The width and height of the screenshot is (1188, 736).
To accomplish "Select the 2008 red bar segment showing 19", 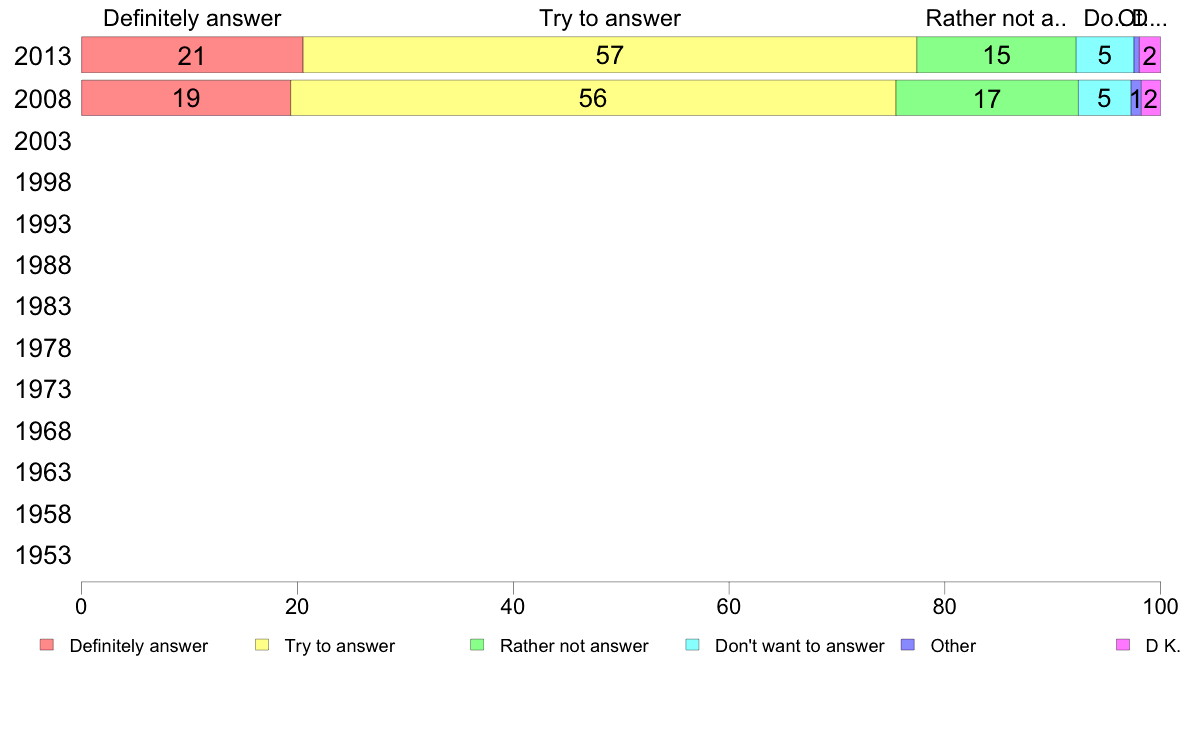I will (186, 98).
